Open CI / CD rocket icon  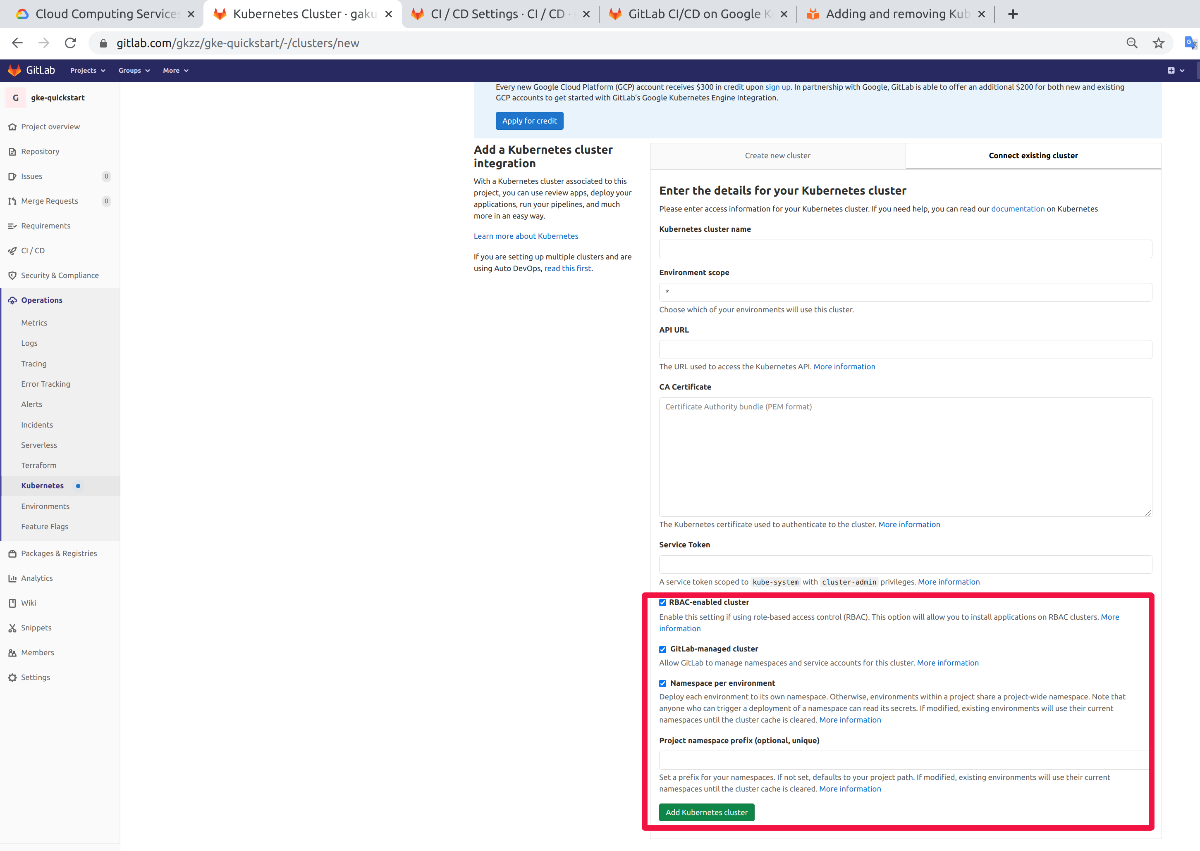pos(12,251)
